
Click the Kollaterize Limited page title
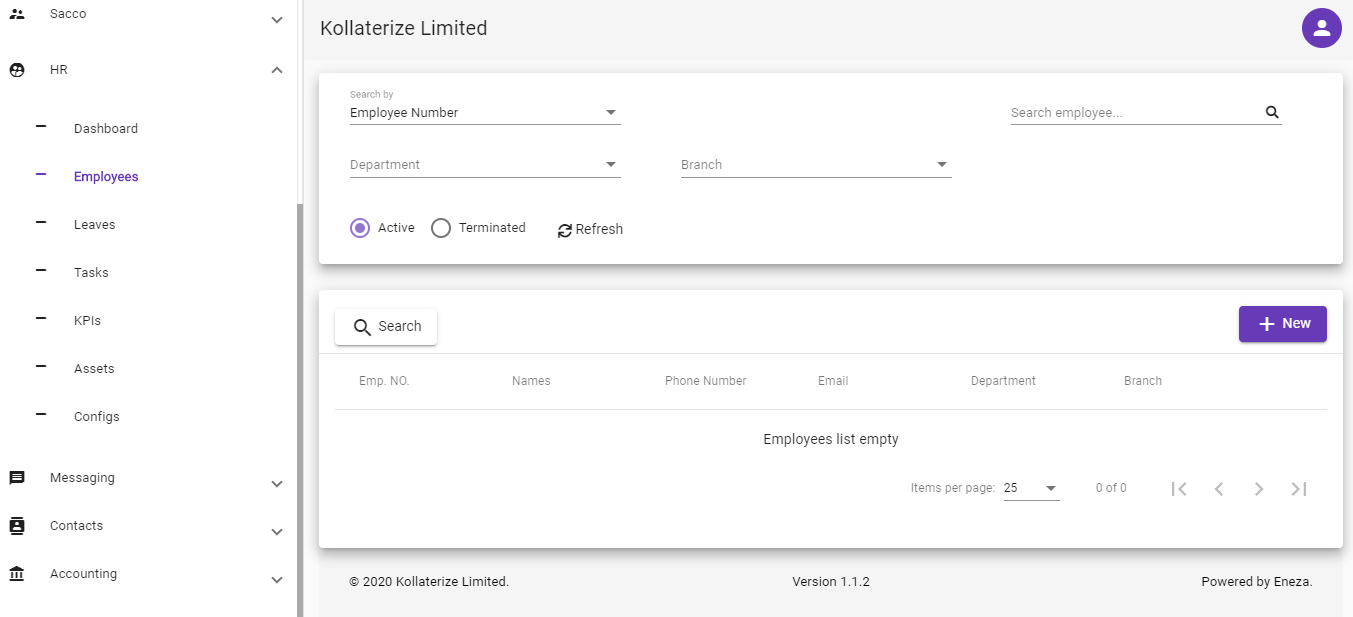coord(404,28)
